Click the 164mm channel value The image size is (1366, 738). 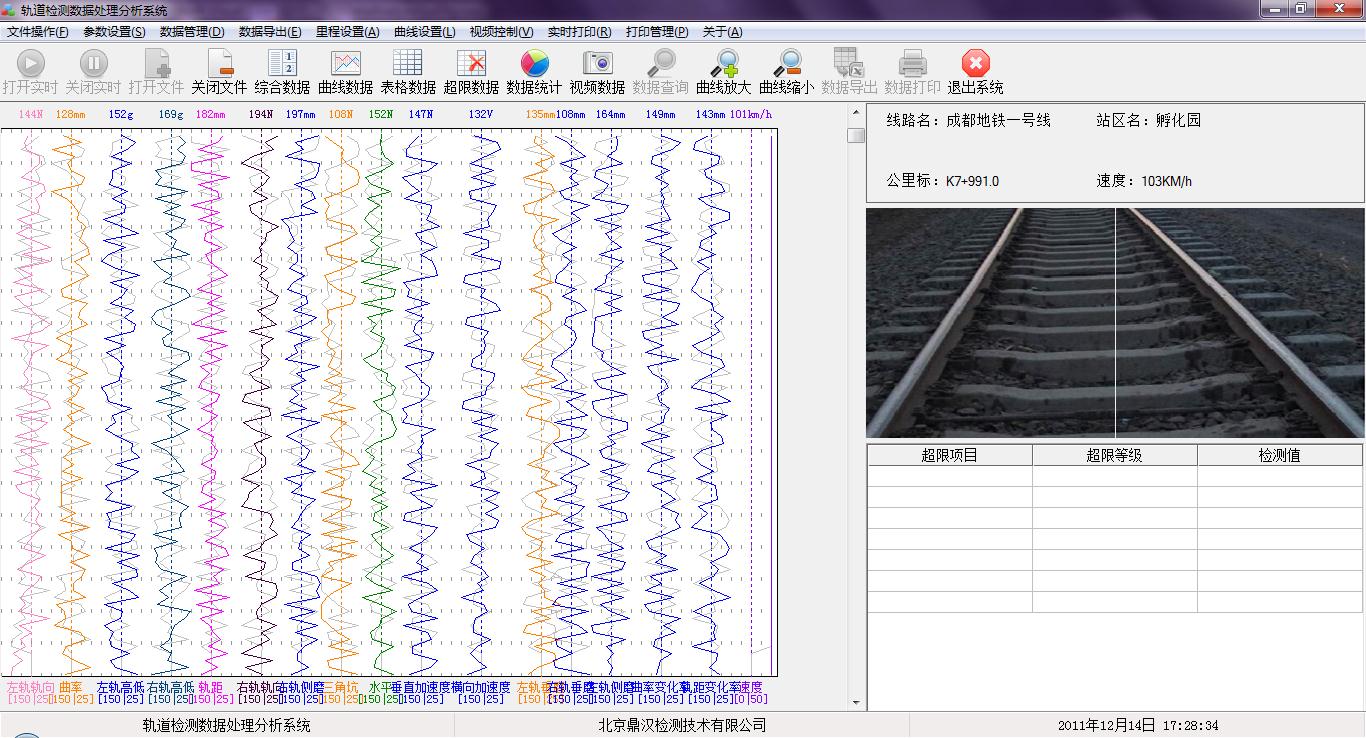pos(611,114)
